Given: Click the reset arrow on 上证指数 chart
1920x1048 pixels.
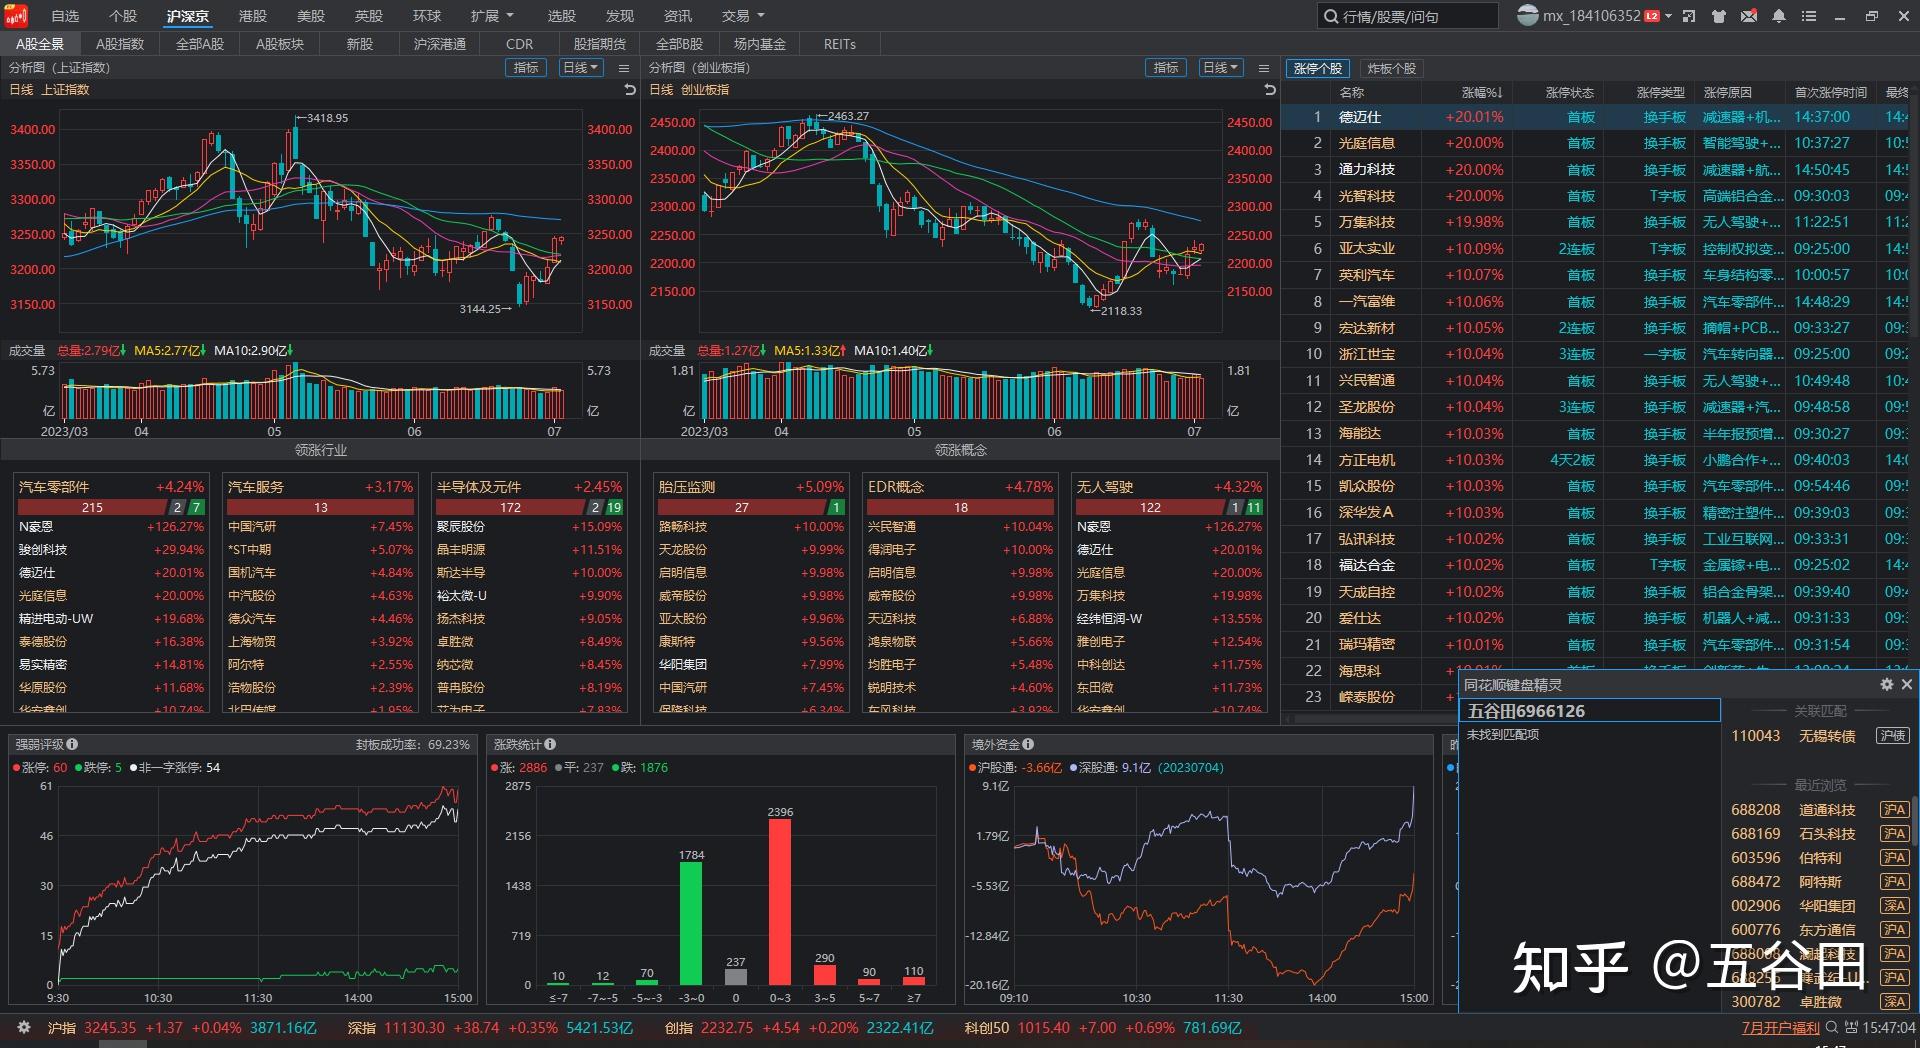Looking at the screenshot, I should point(630,90).
